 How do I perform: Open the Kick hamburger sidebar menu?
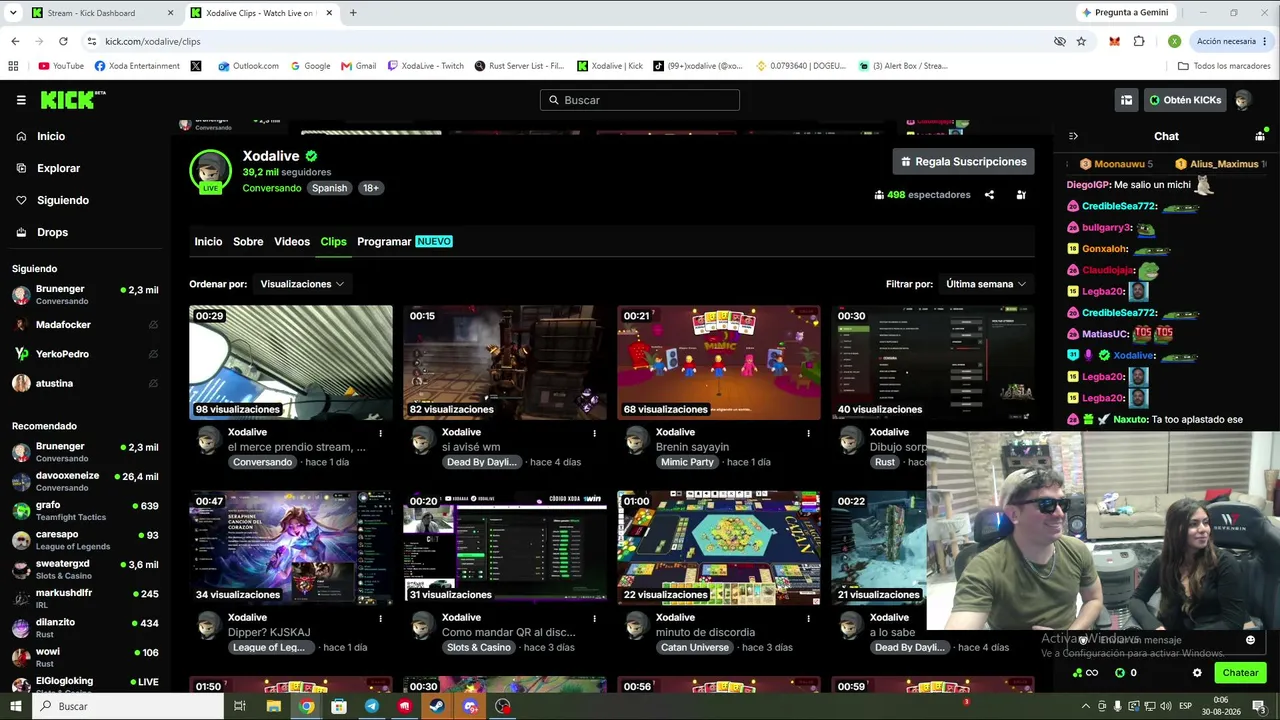21,100
